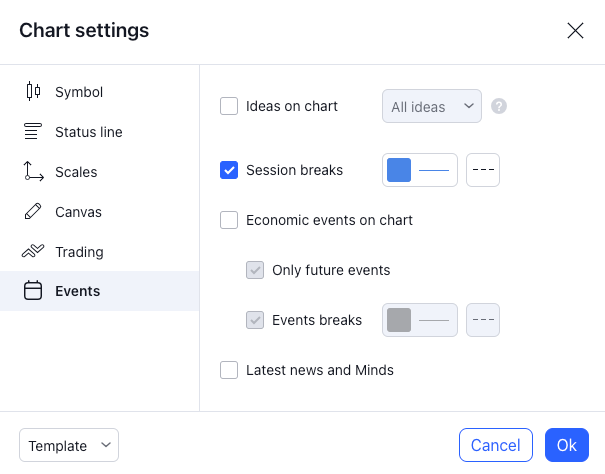Click the Canvas pencil icon

coord(33,212)
